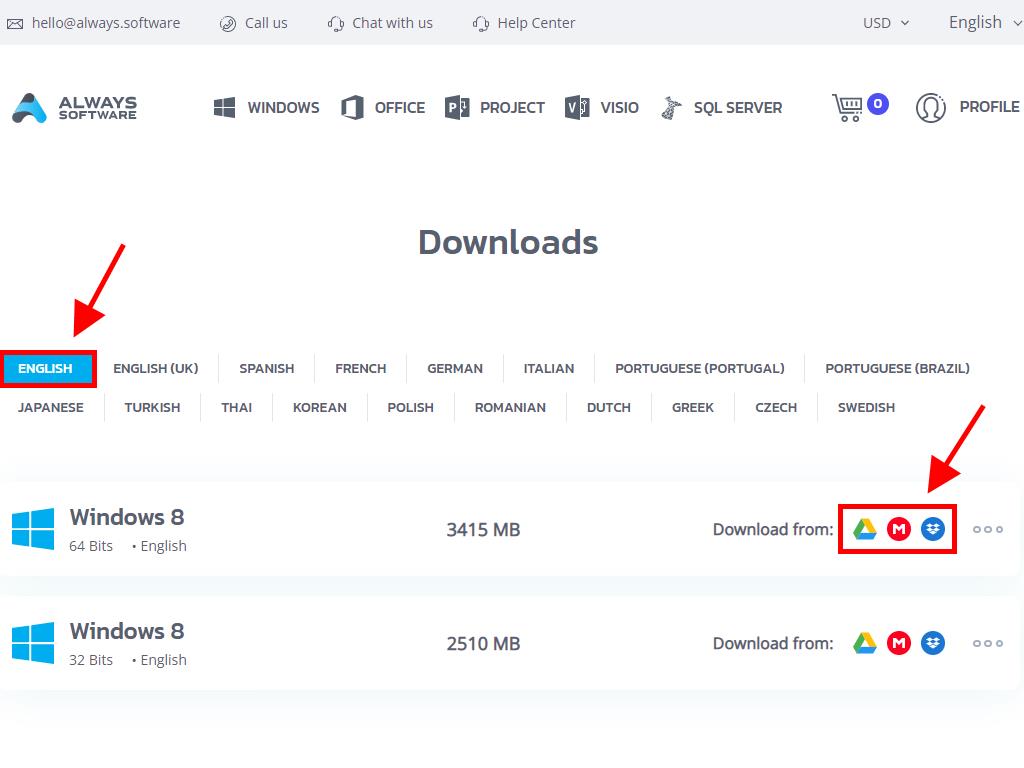Click the Office icon in navigation
Viewport: 1024px width, 768px height.
pos(353,108)
